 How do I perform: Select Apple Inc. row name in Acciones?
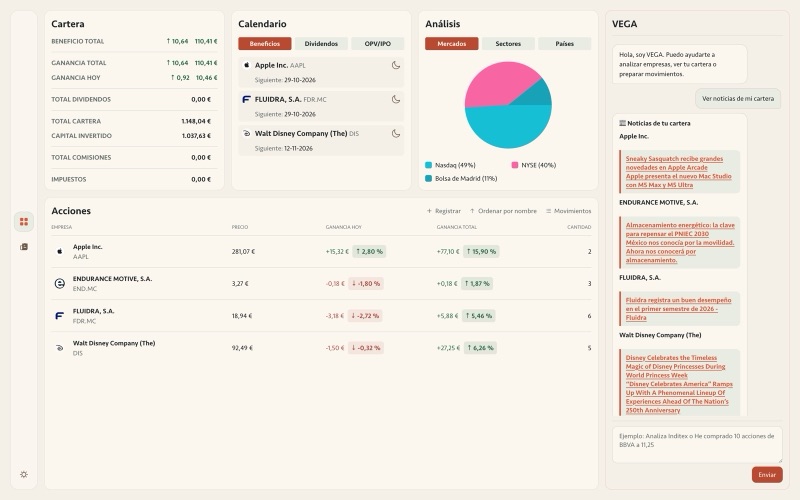88,246
